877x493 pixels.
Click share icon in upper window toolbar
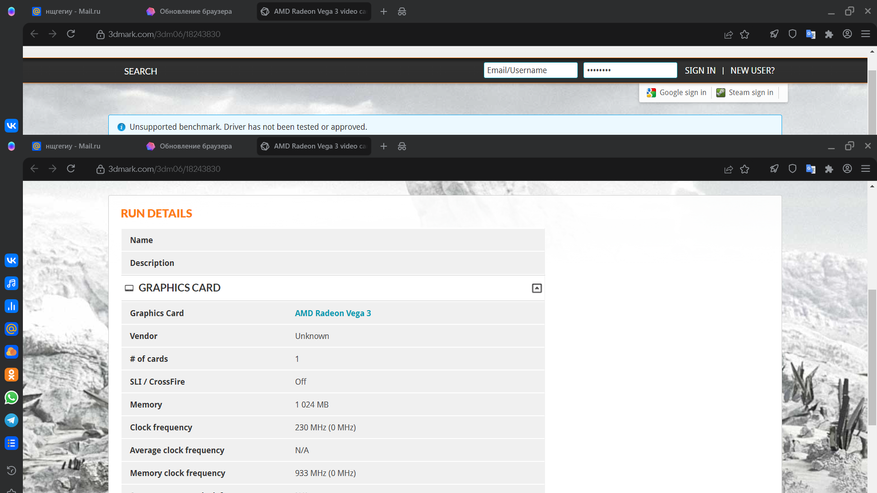pyautogui.click(x=728, y=34)
